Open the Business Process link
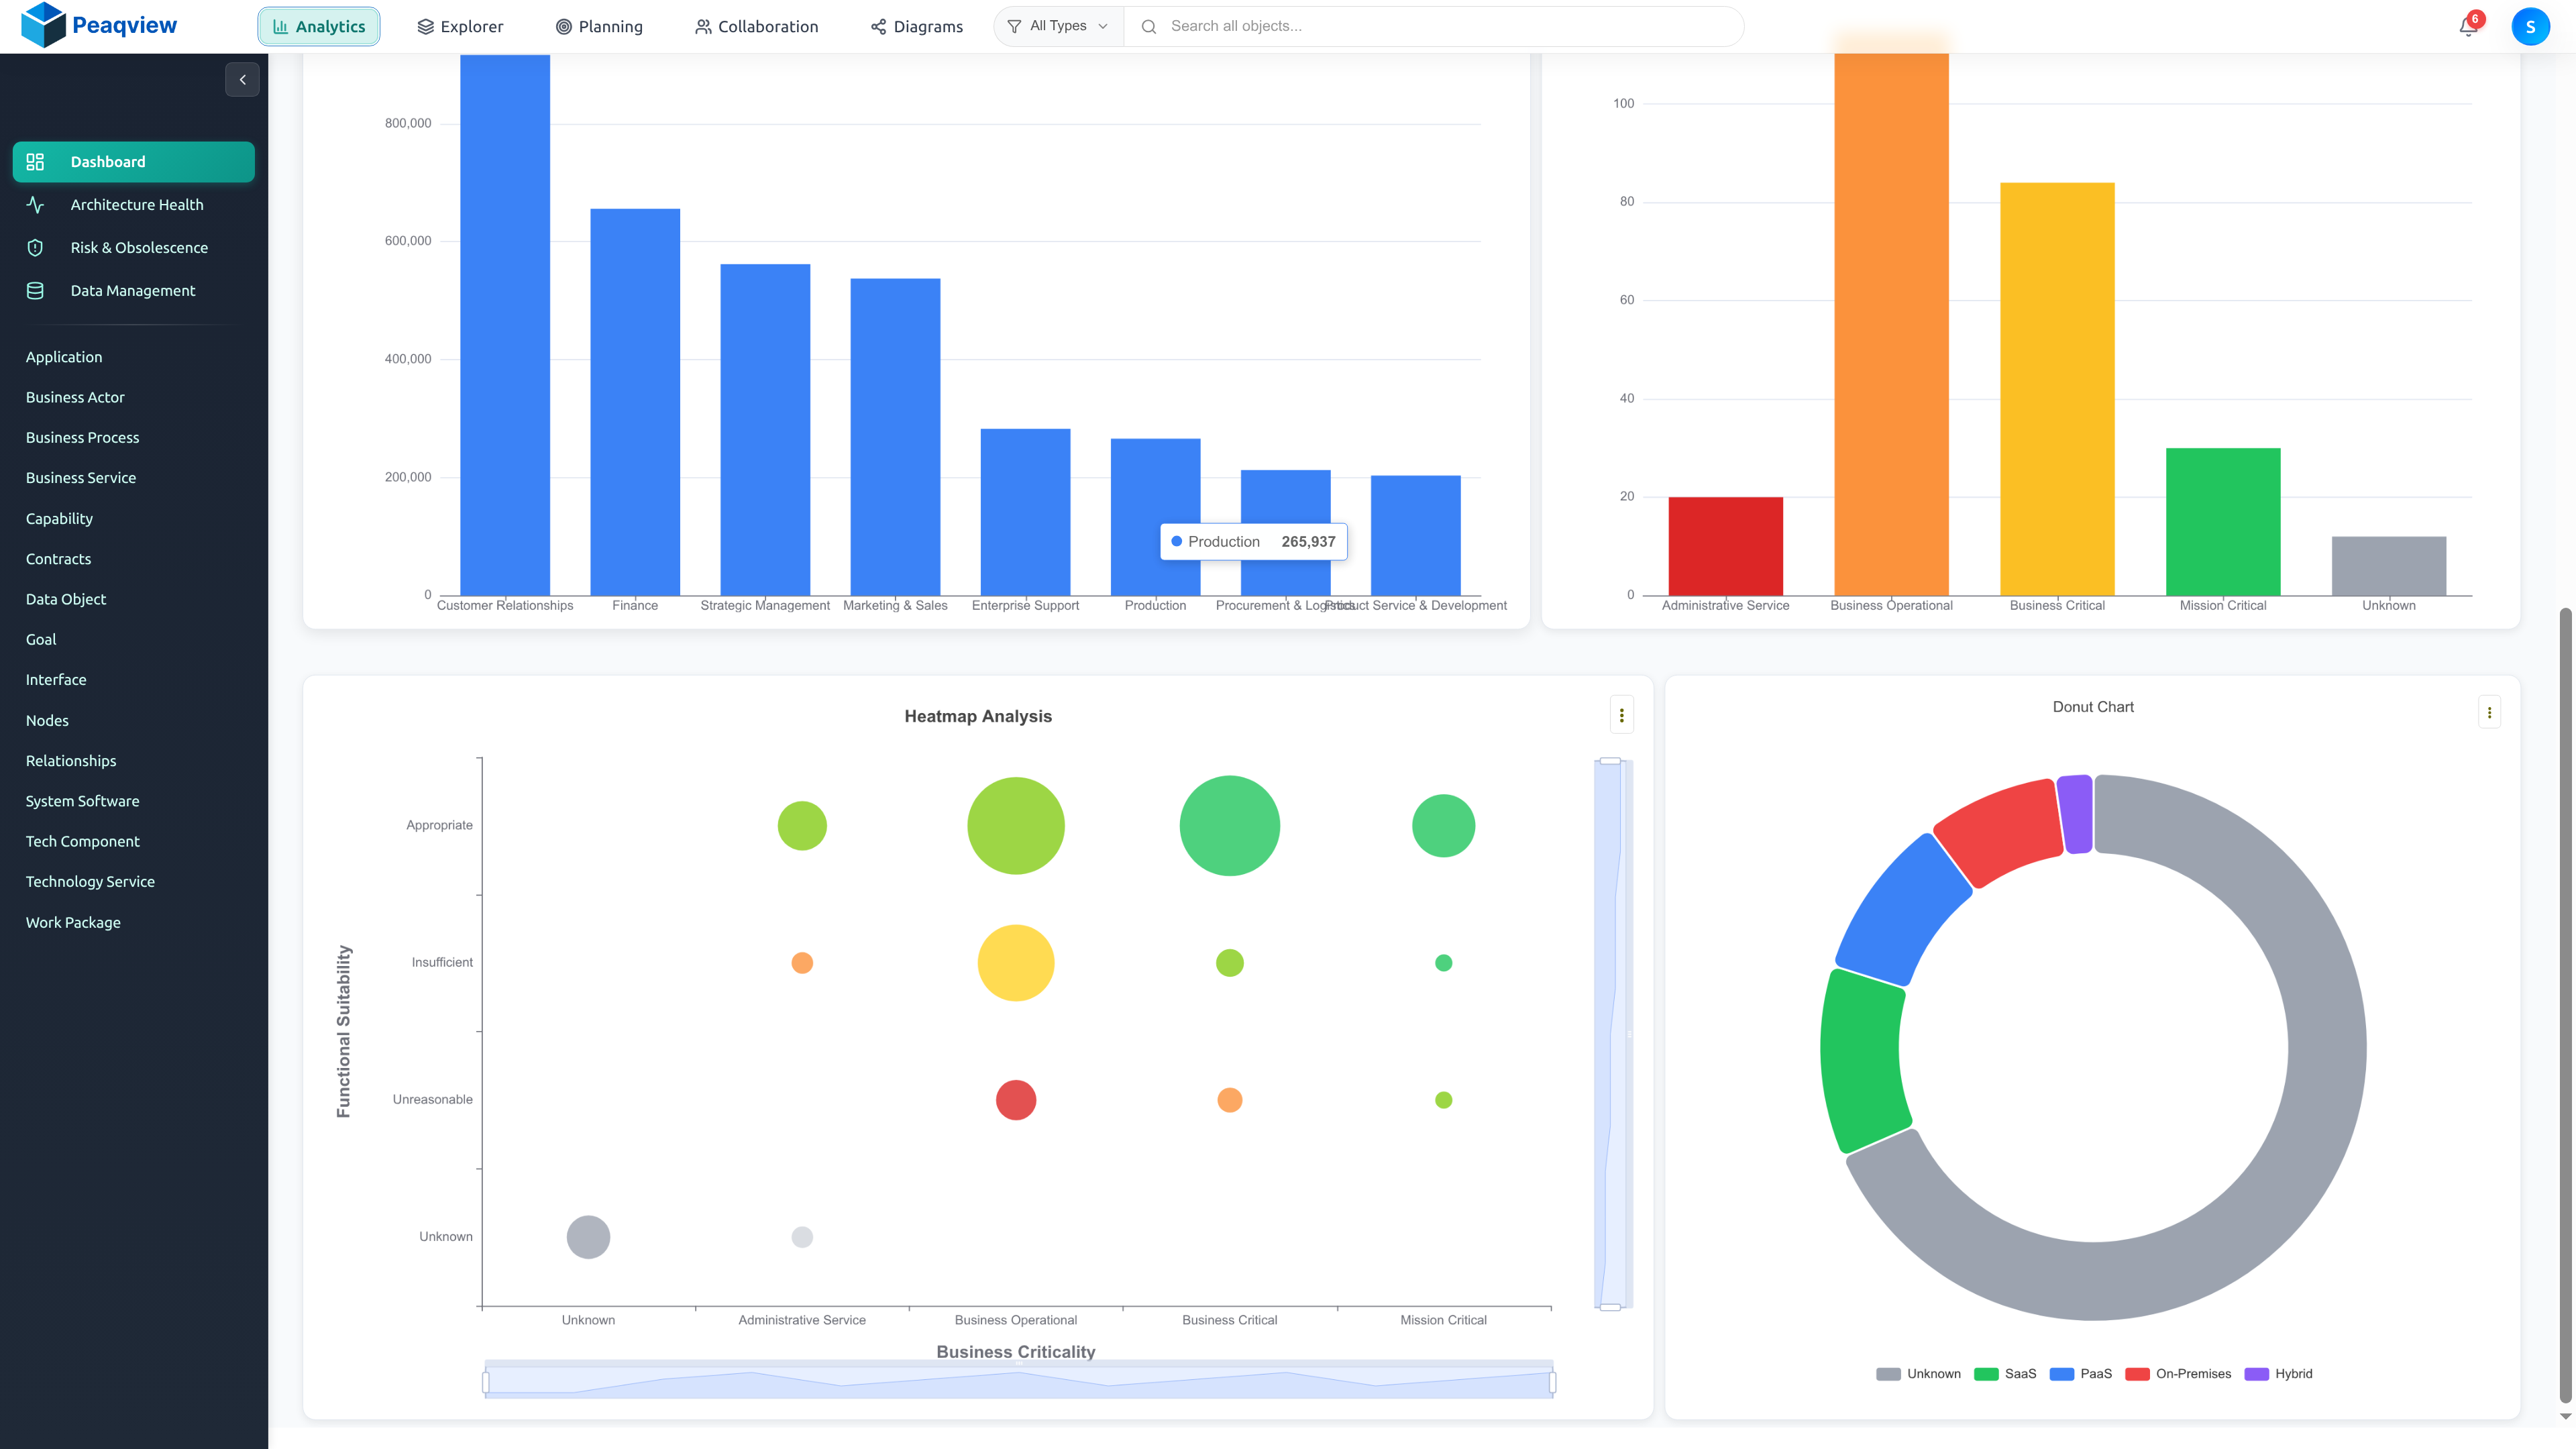Image resolution: width=2576 pixels, height=1449 pixels. pyautogui.click(x=82, y=437)
